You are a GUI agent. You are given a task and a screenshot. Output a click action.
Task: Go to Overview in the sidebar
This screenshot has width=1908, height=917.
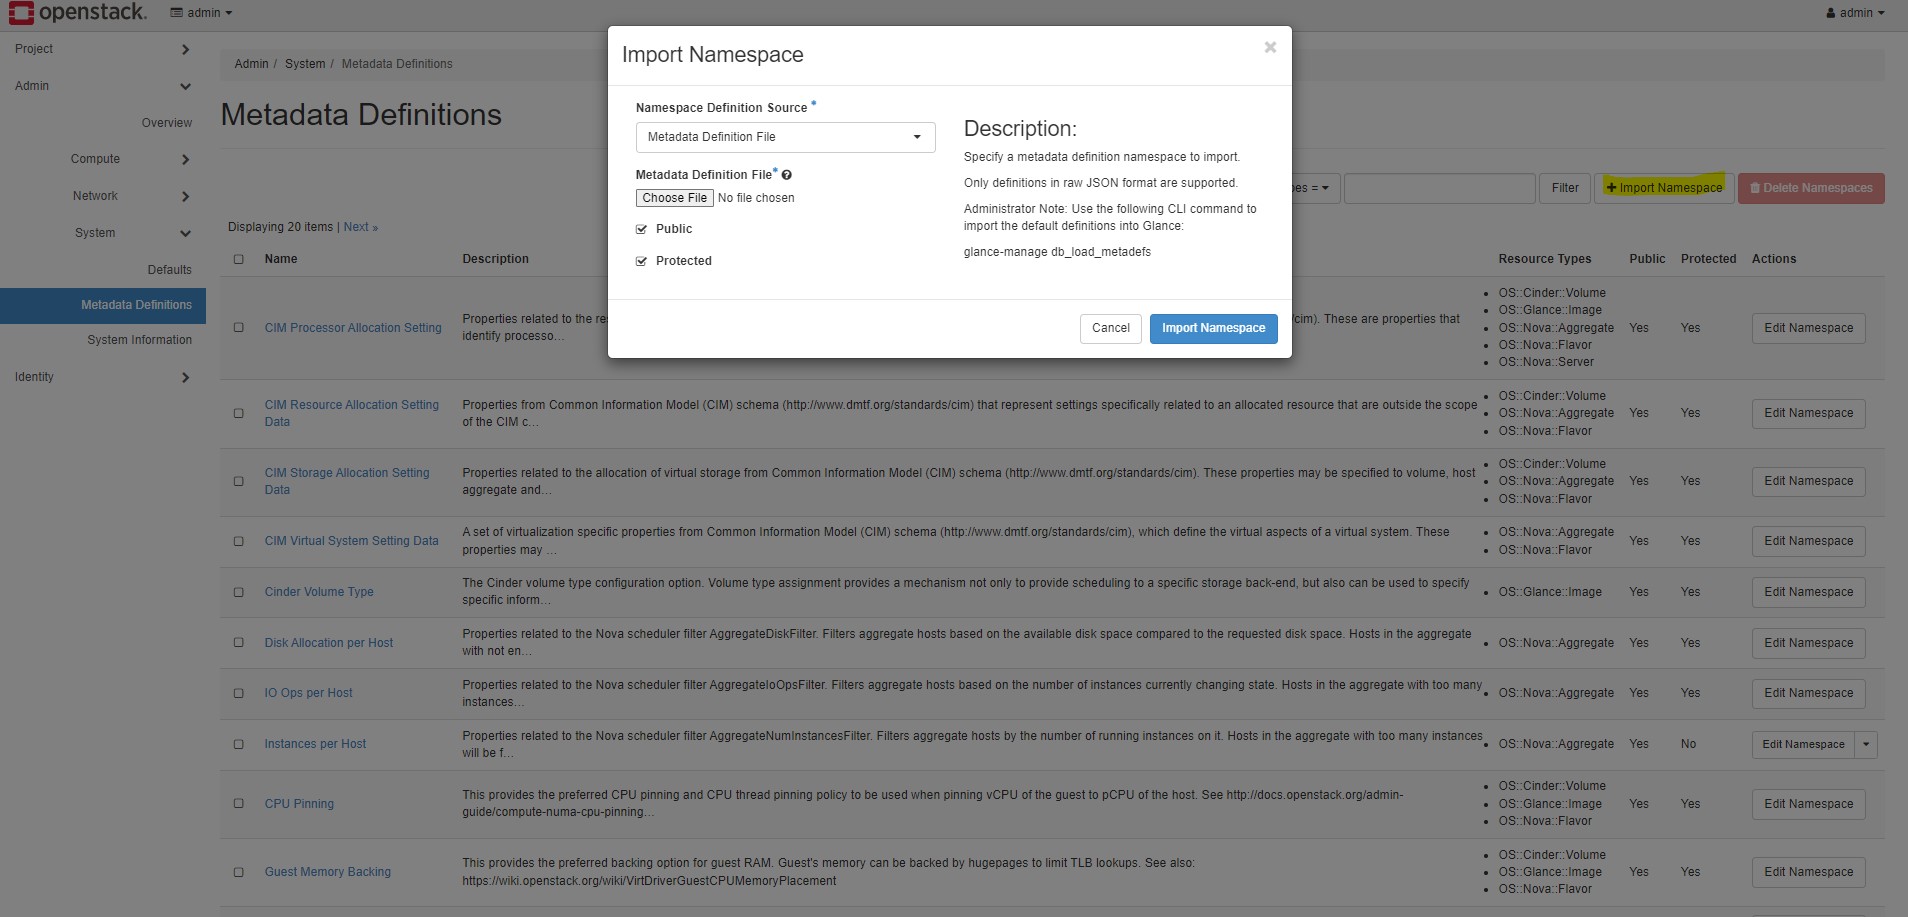167,123
